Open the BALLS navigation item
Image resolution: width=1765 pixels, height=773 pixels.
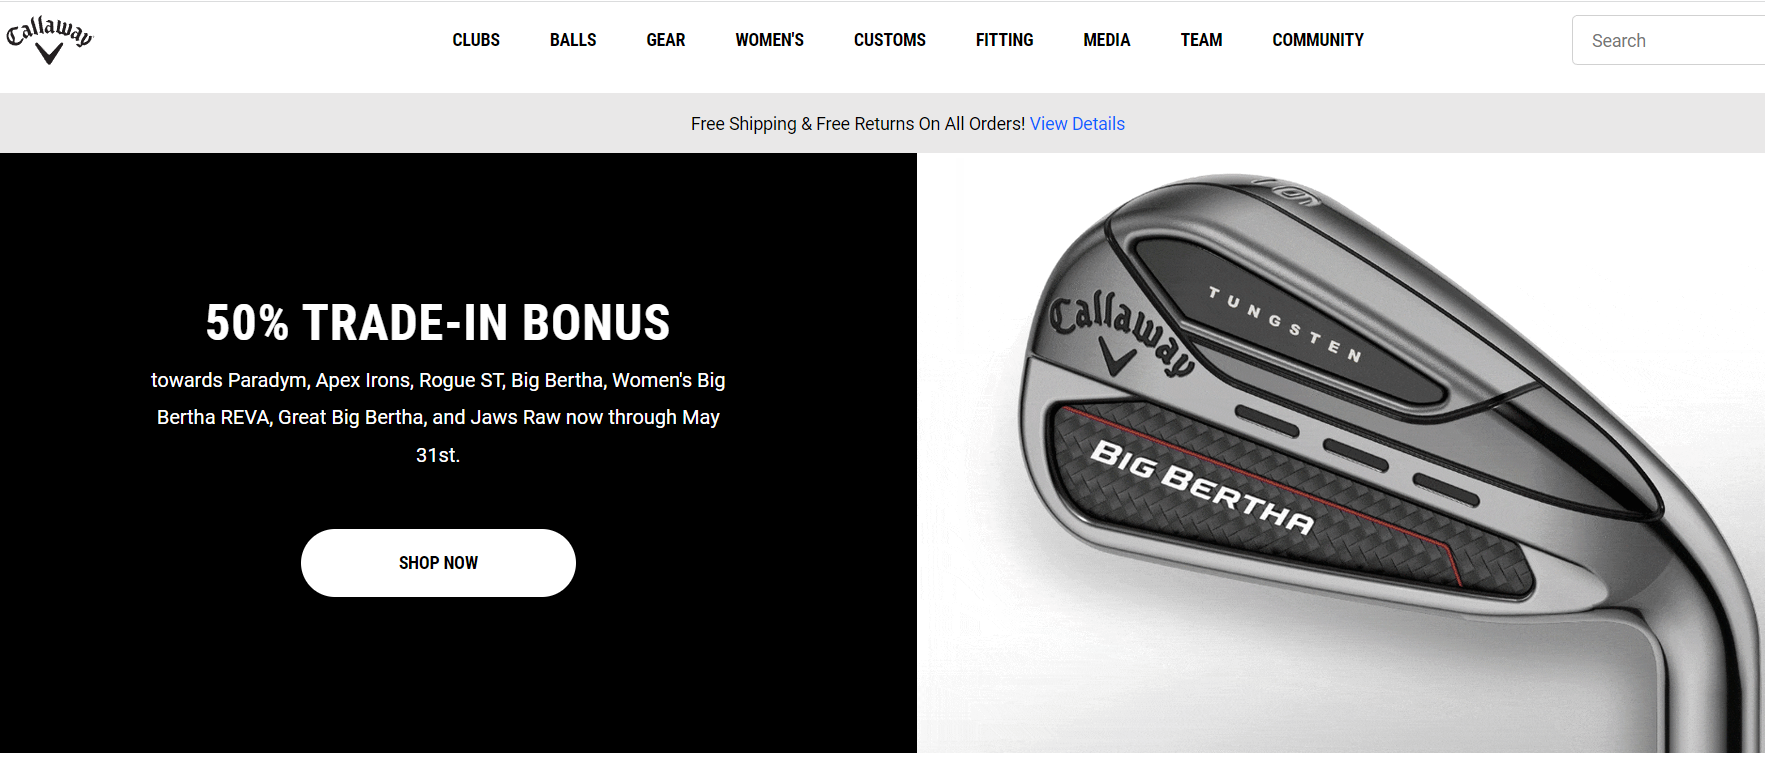[573, 40]
